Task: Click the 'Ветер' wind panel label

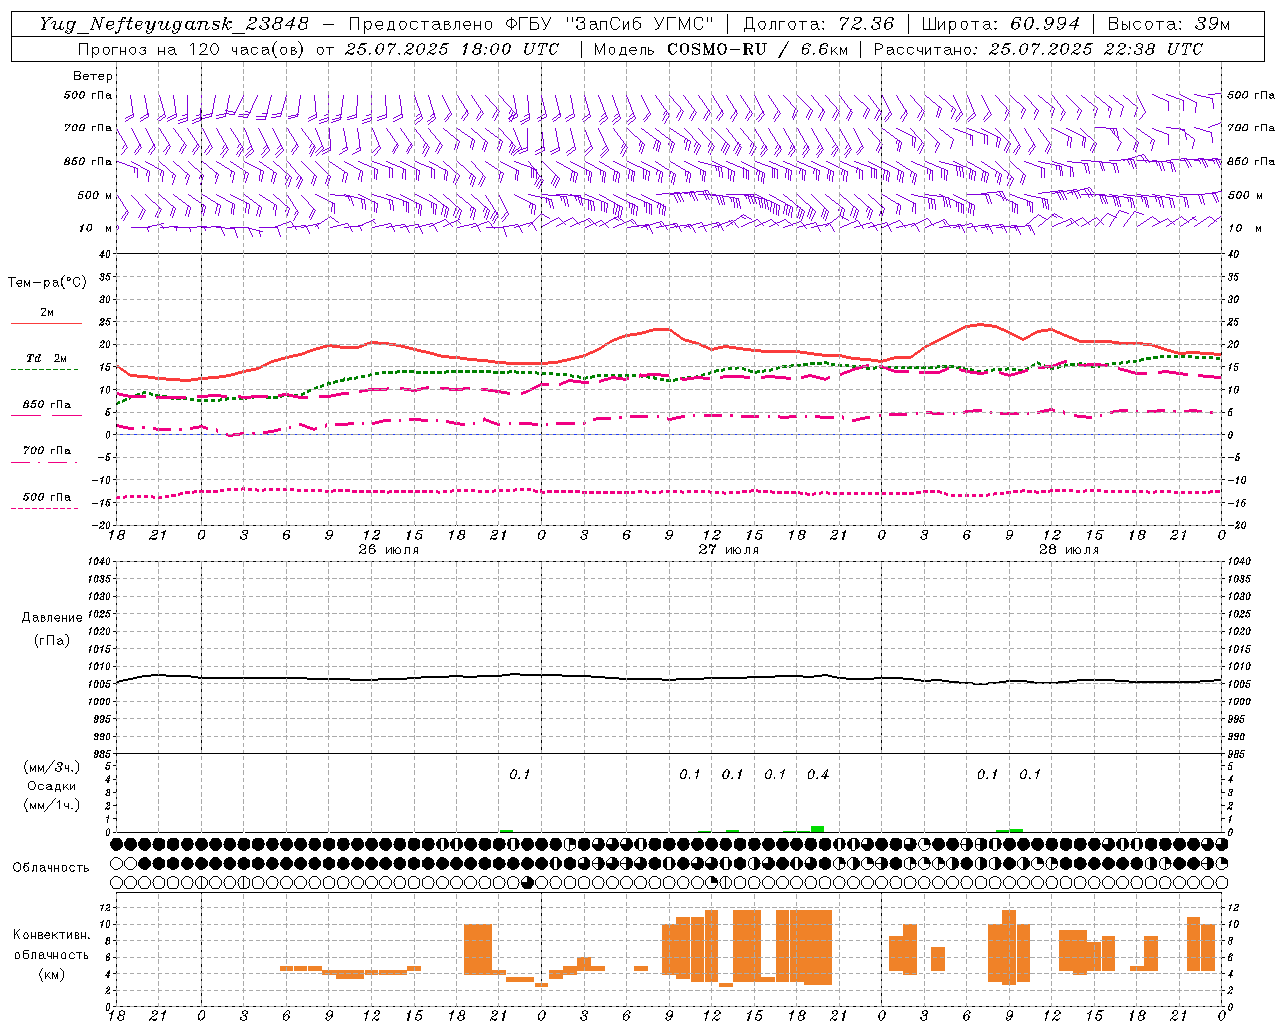Action: (93, 76)
